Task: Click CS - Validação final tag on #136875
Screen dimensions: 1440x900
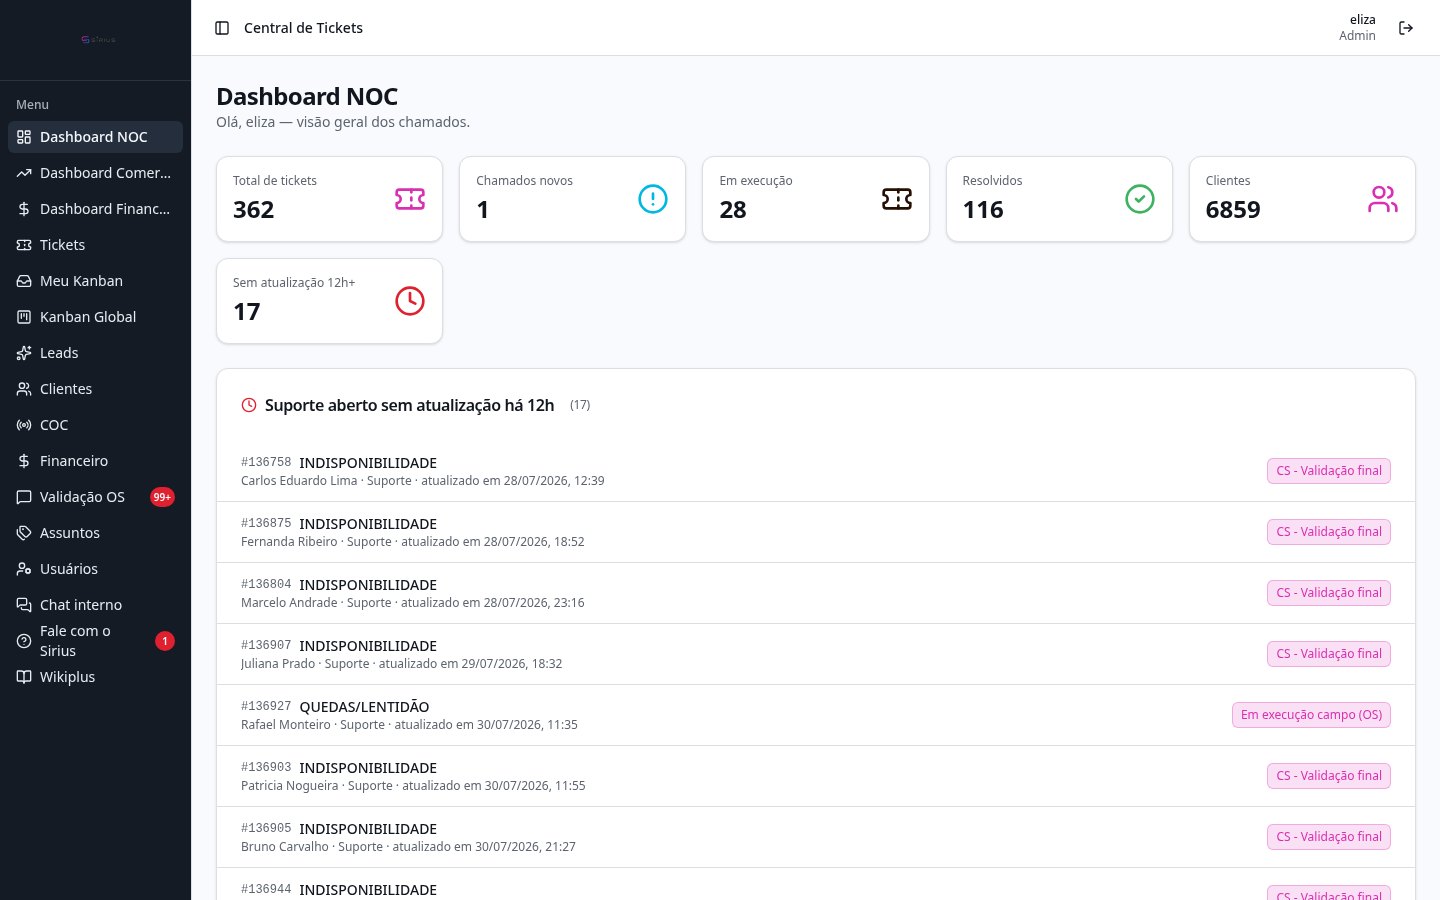Action: click(1329, 532)
